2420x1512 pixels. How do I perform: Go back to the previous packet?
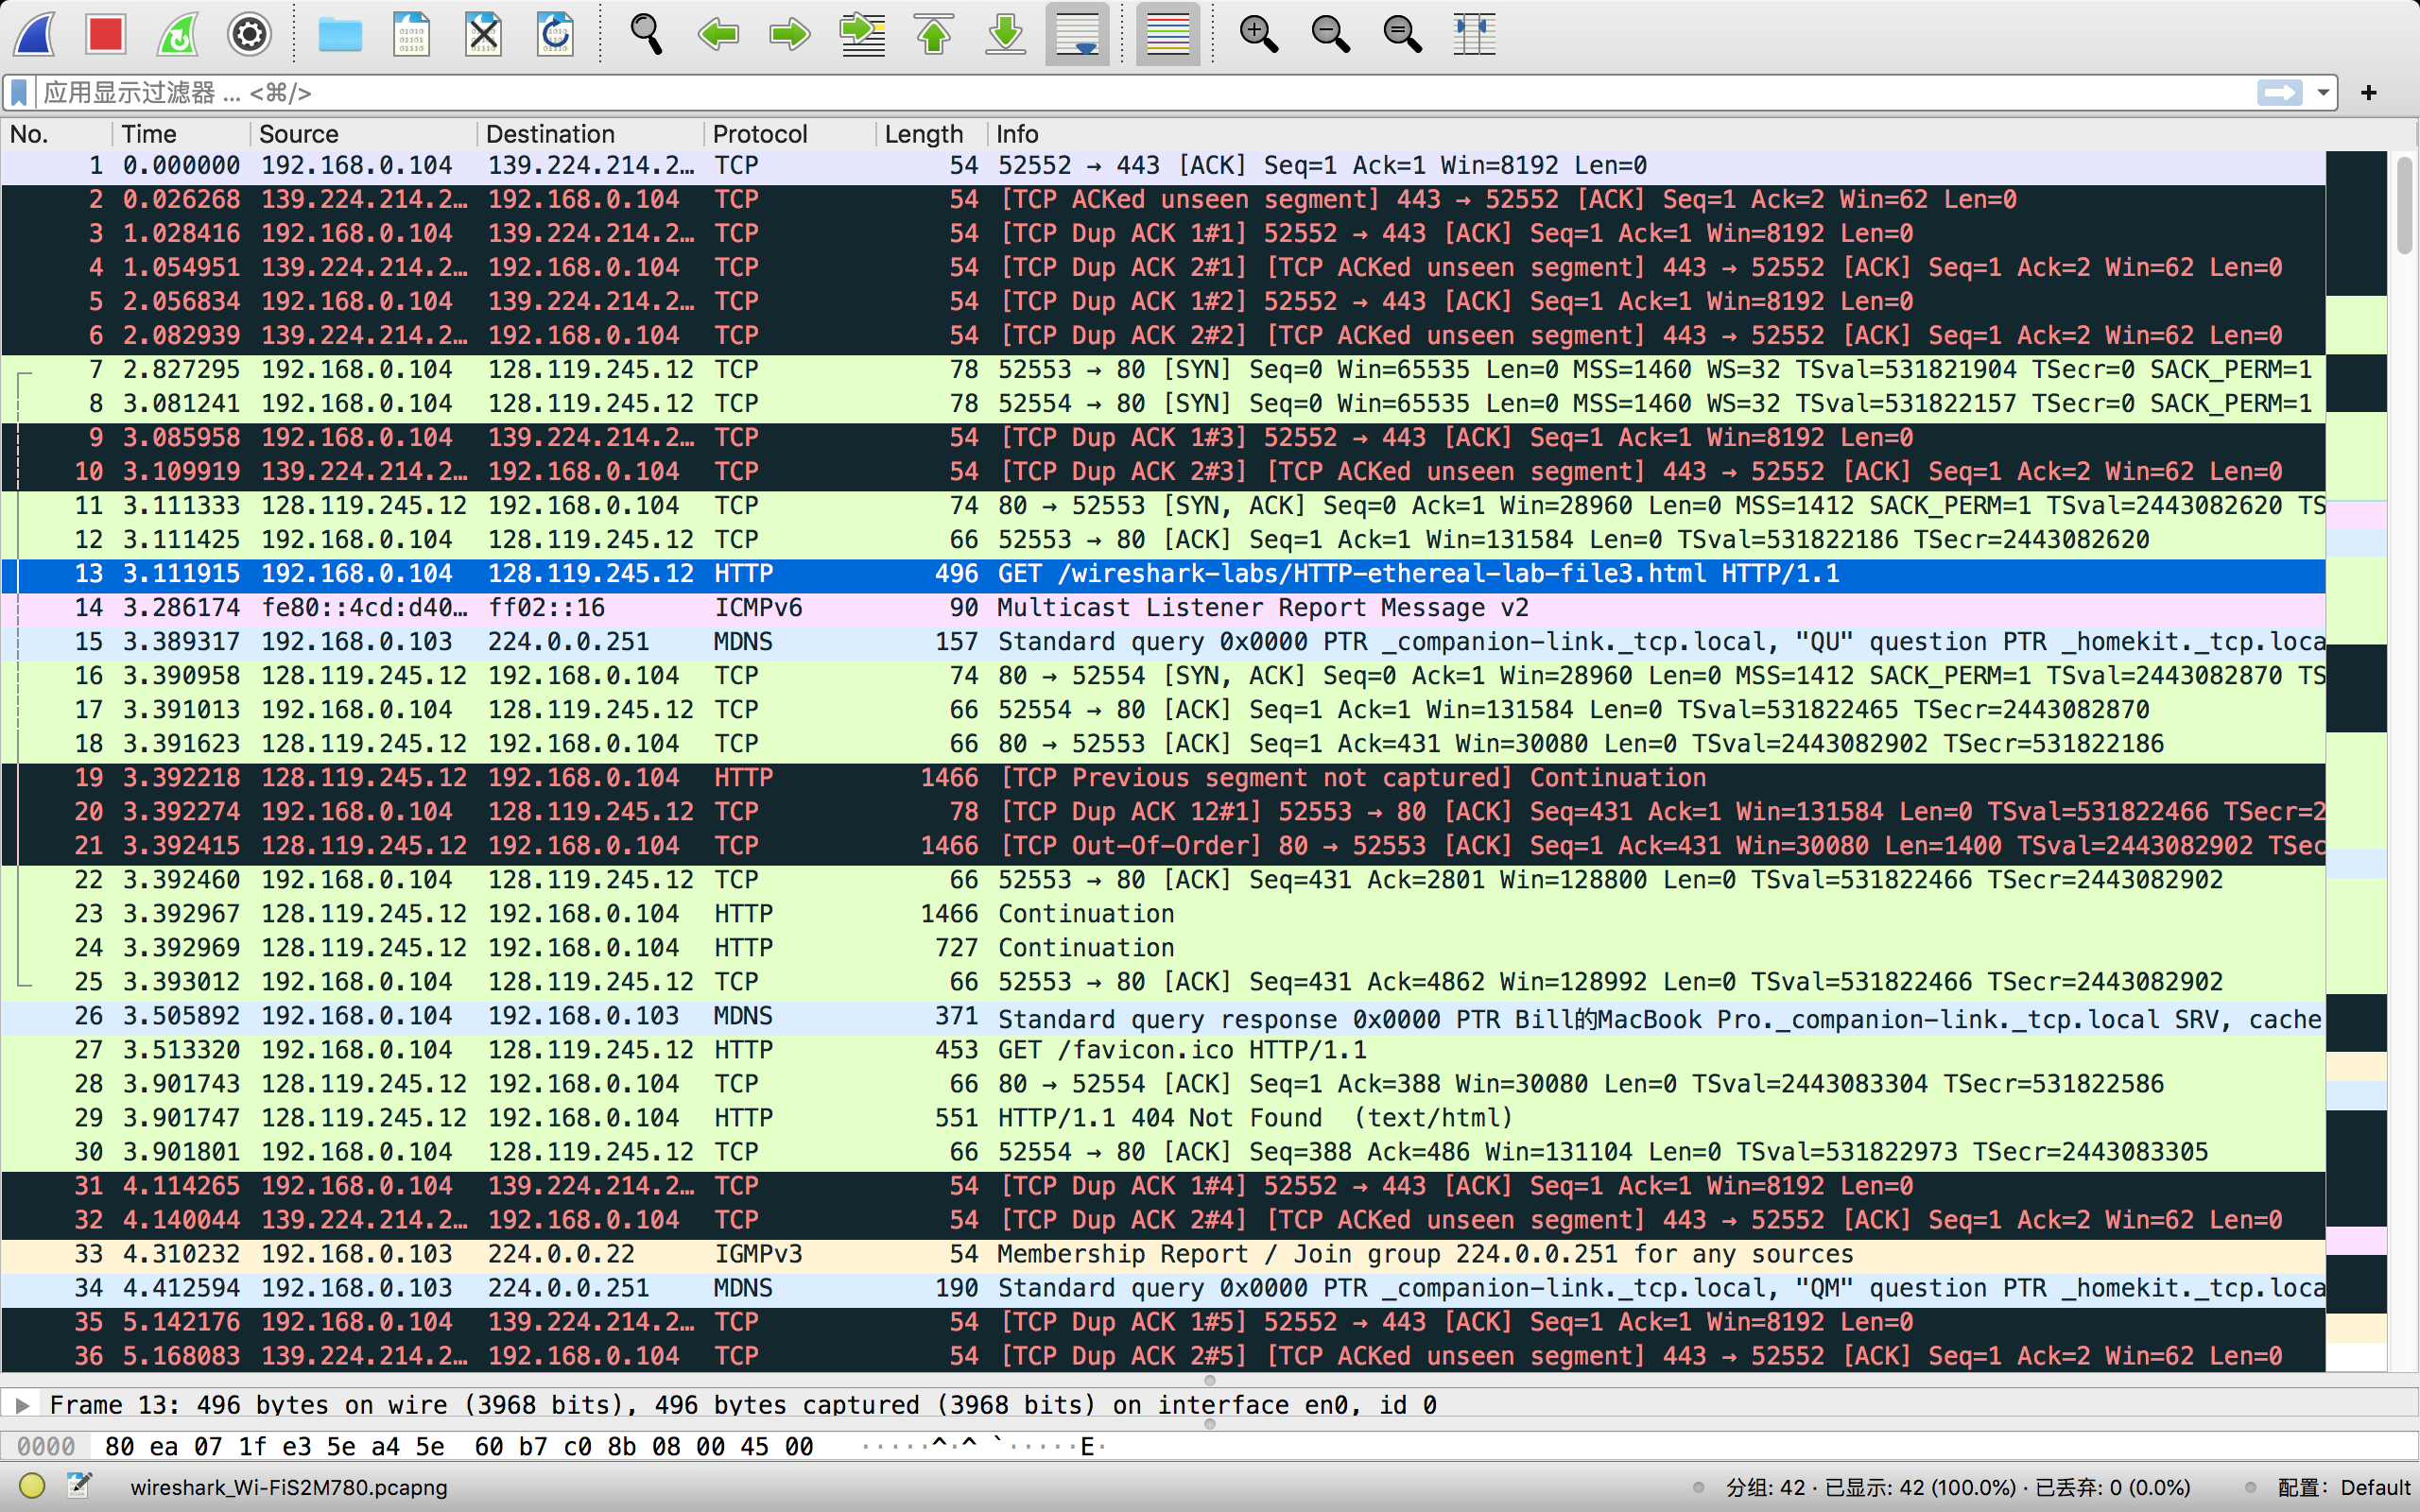pyautogui.click(x=718, y=35)
